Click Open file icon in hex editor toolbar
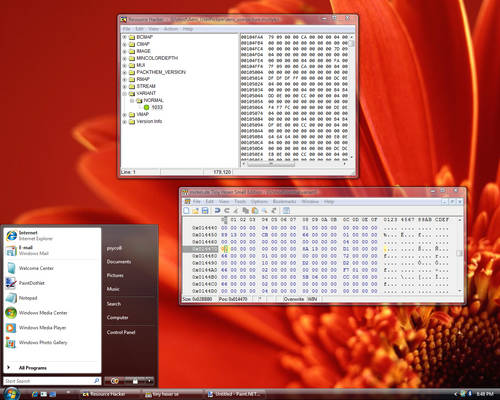The height and width of the screenshot is (400, 500). [x=196, y=210]
